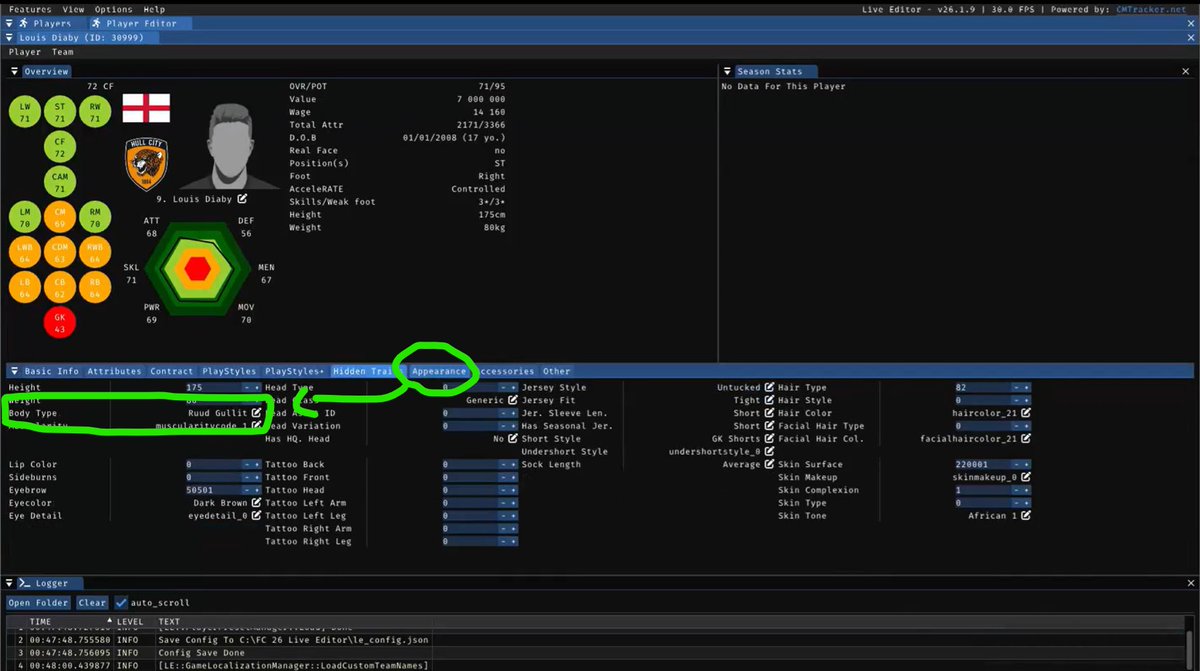Edit the Louis Diaby player name
Screen dimensions: 1200x671
point(242,200)
